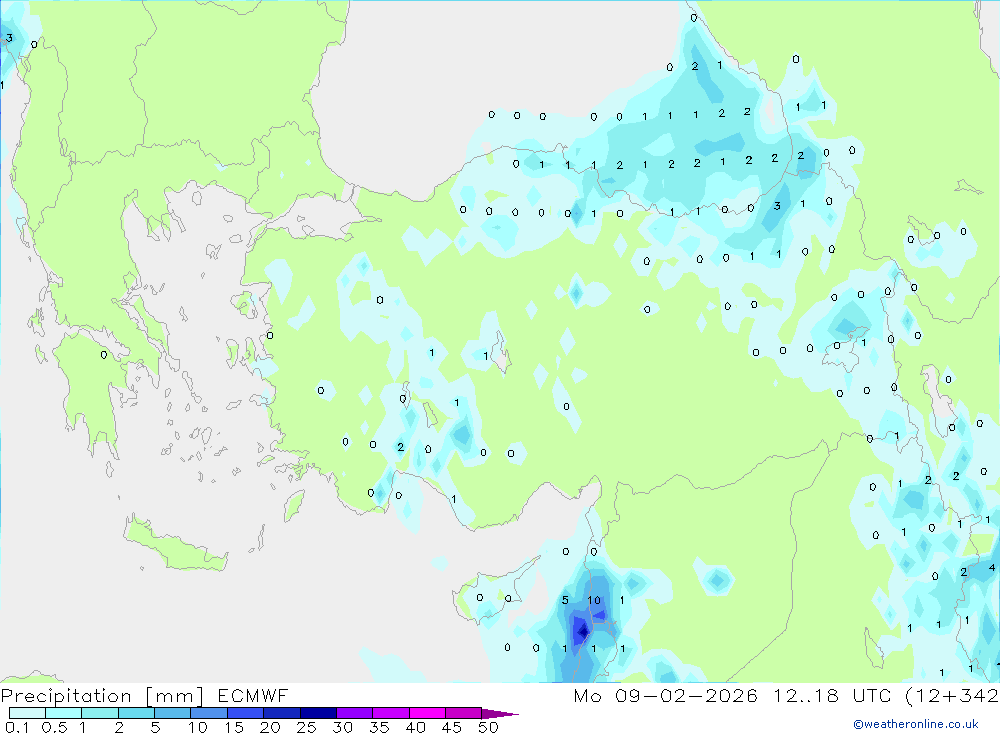Open the weatheronline.co.uk credit link
1000x733 pixels.
tap(916, 724)
